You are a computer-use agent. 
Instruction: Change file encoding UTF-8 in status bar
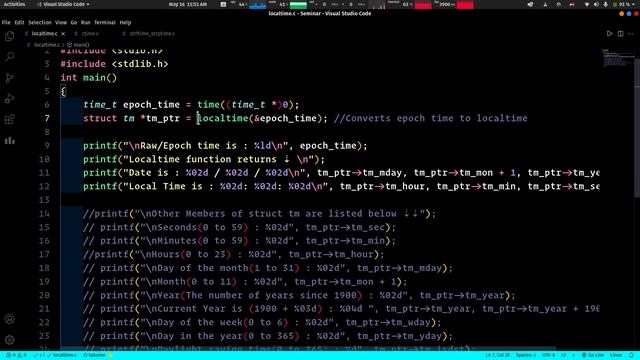pyautogui.click(x=549, y=355)
